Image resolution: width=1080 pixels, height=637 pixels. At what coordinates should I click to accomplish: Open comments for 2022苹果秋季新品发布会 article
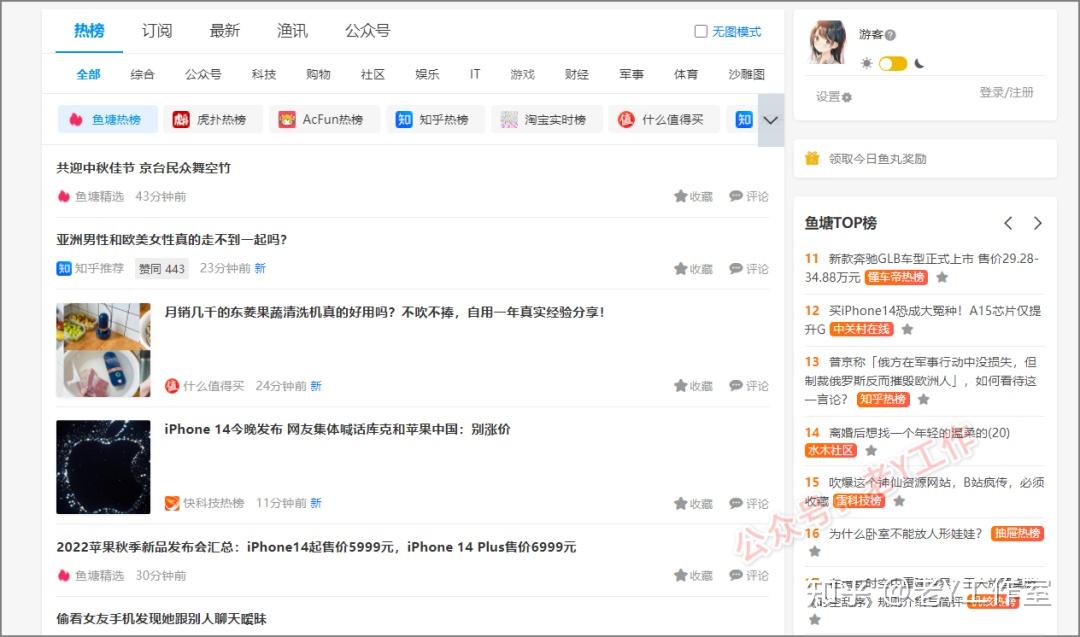click(x=749, y=575)
